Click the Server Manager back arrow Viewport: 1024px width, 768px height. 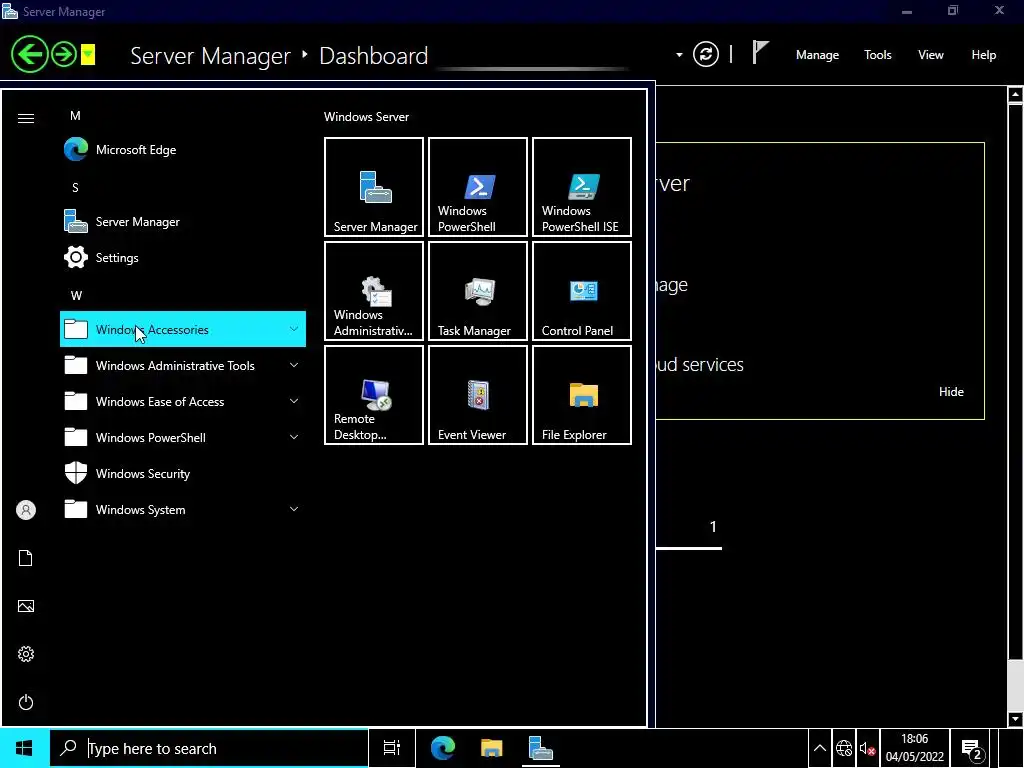(29, 54)
